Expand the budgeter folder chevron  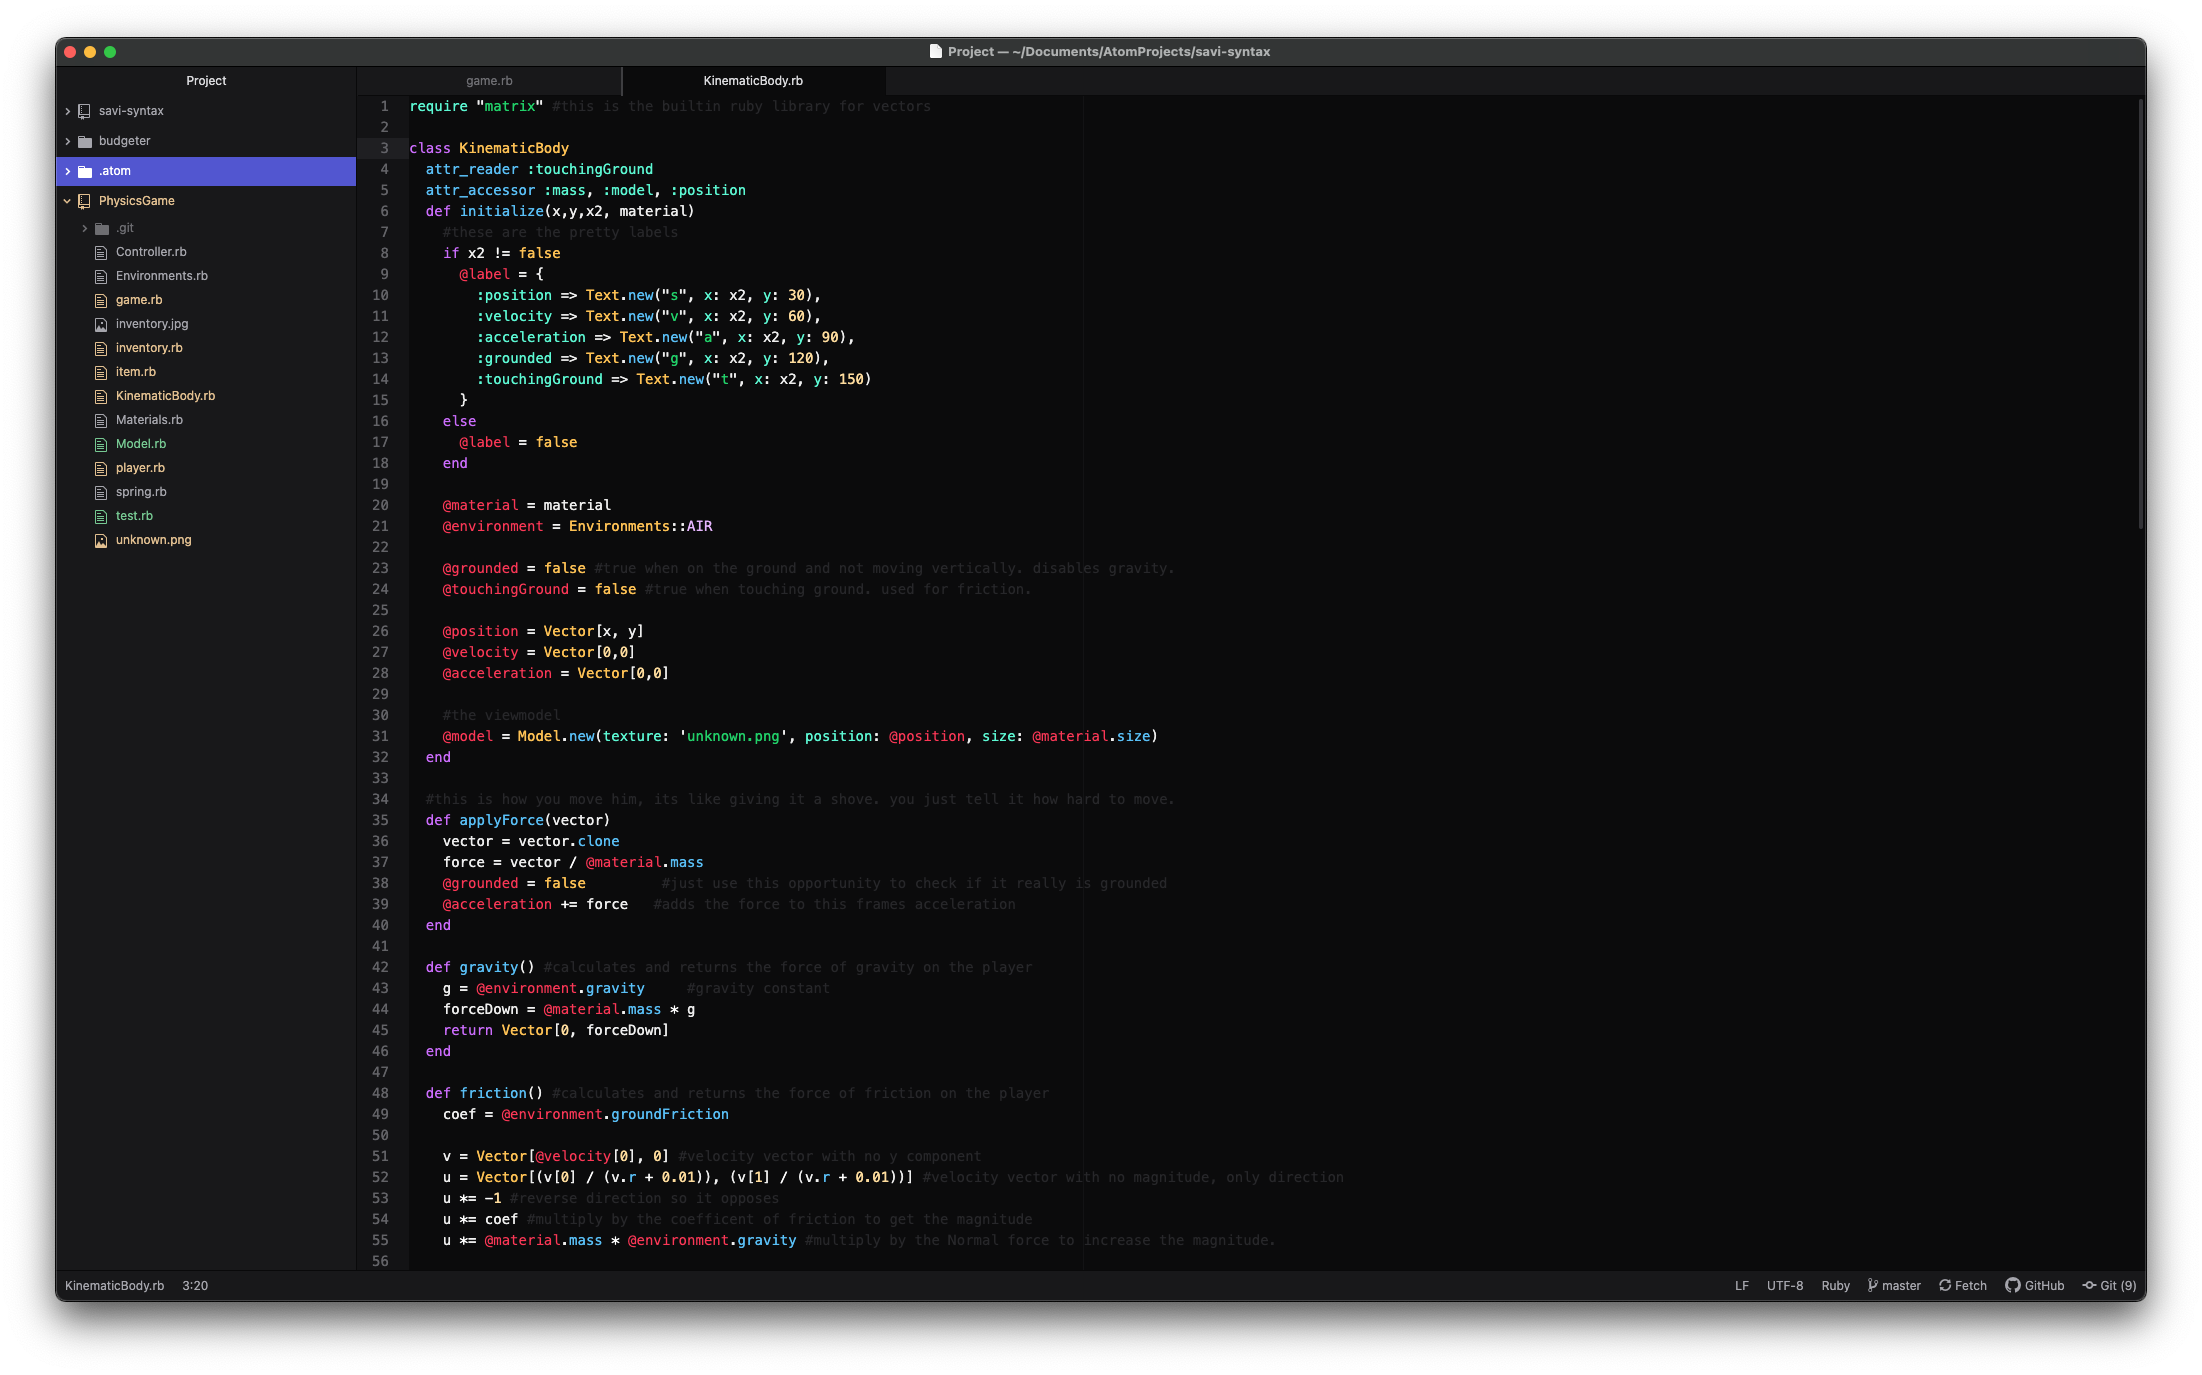[67, 141]
